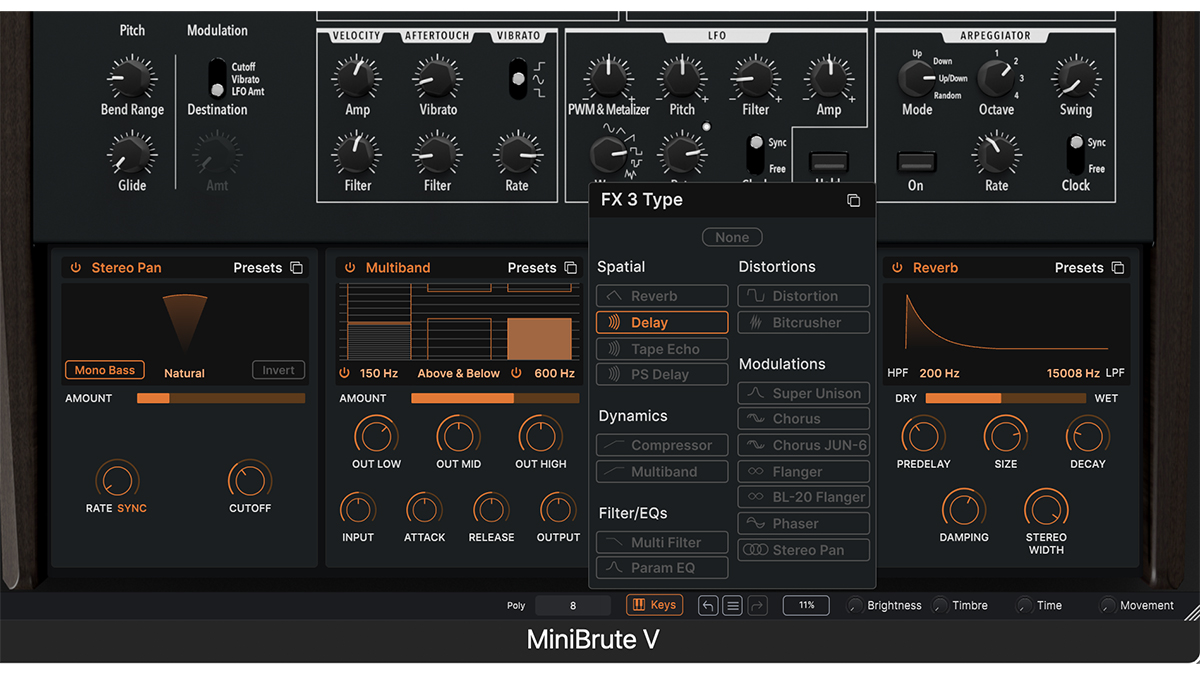Viewport: 1200px width, 675px height.
Task: Toggle the 150 Hz band power icon
Action: point(344,373)
